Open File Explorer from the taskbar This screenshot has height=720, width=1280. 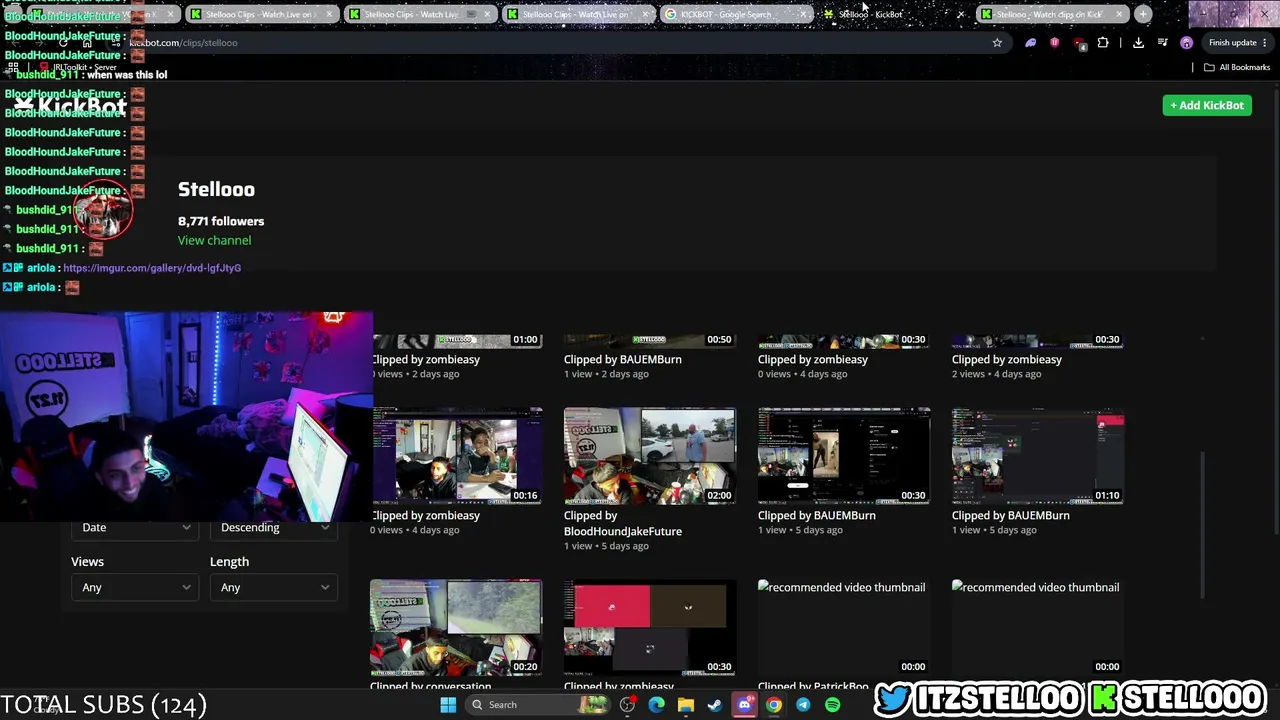(x=685, y=705)
